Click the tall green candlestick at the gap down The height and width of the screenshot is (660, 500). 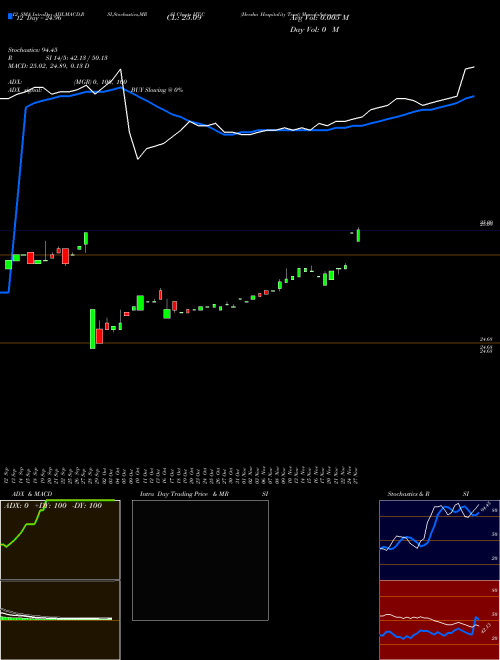pyautogui.click(x=93, y=329)
